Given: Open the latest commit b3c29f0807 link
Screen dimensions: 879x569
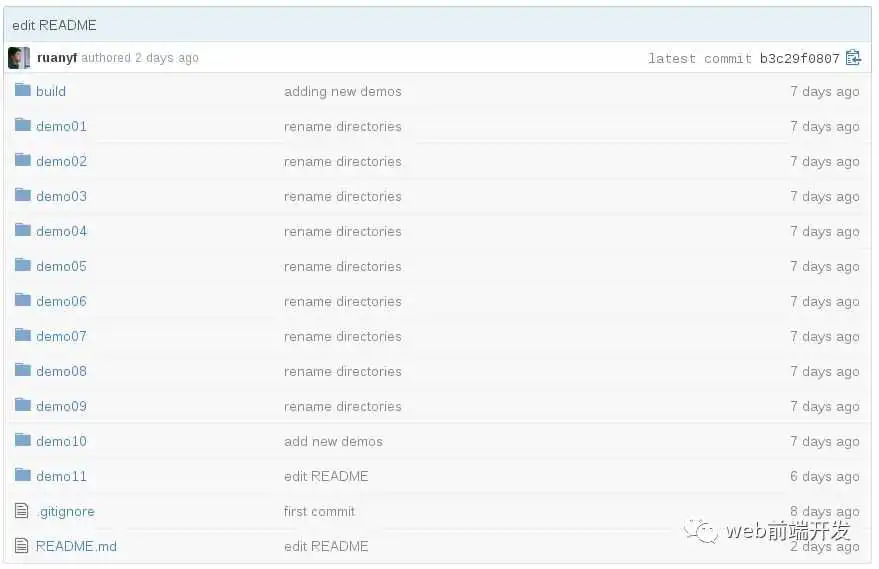Looking at the screenshot, I should tap(799, 59).
